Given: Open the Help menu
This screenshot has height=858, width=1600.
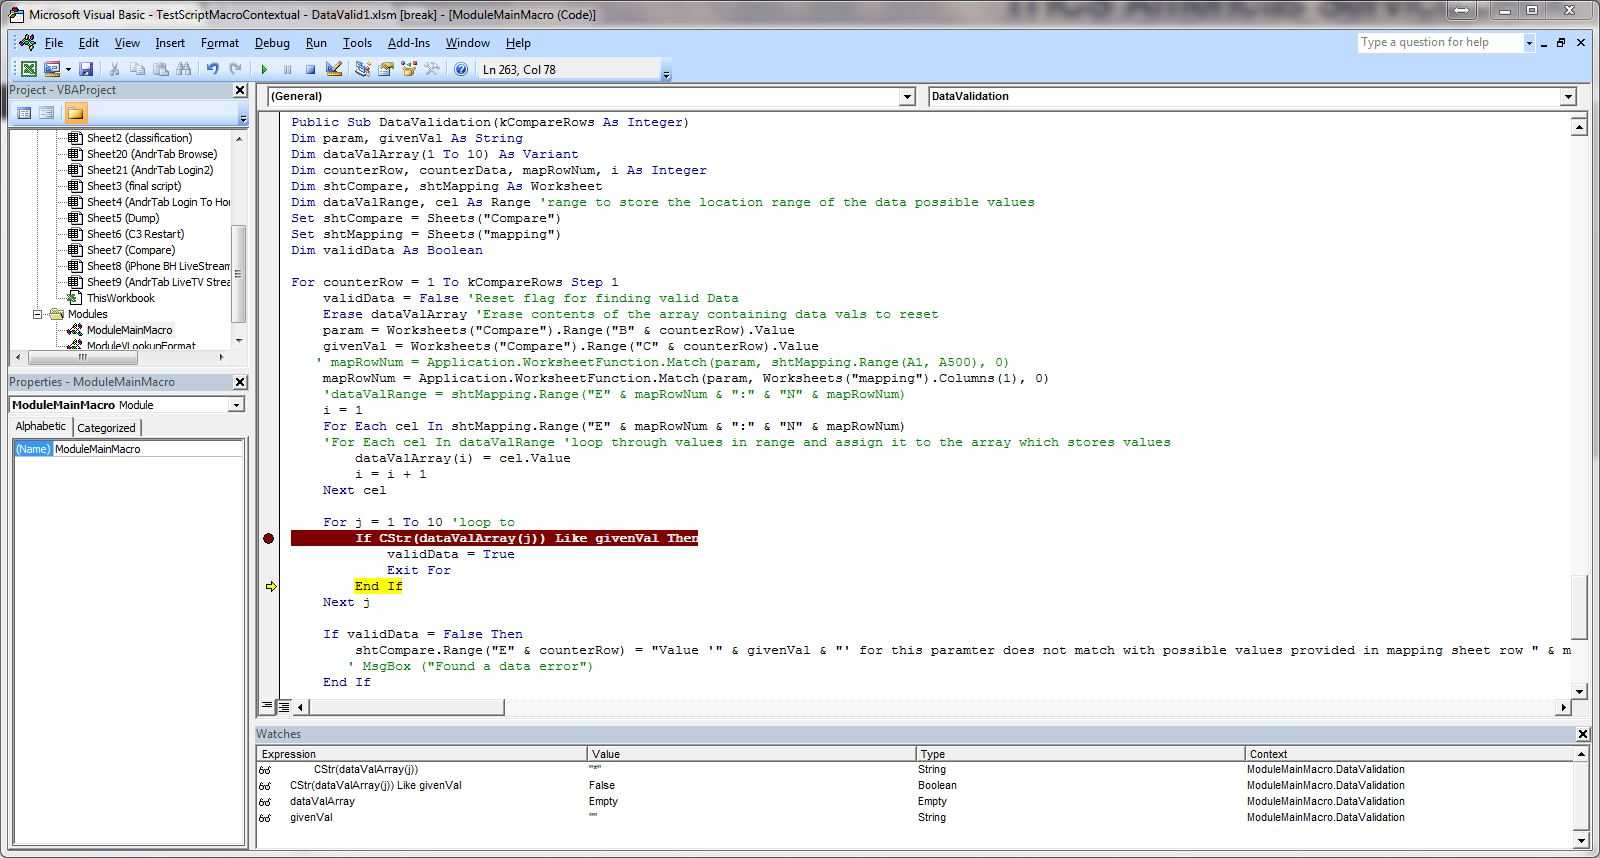Looking at the screenshot, I should pos(518,43).
